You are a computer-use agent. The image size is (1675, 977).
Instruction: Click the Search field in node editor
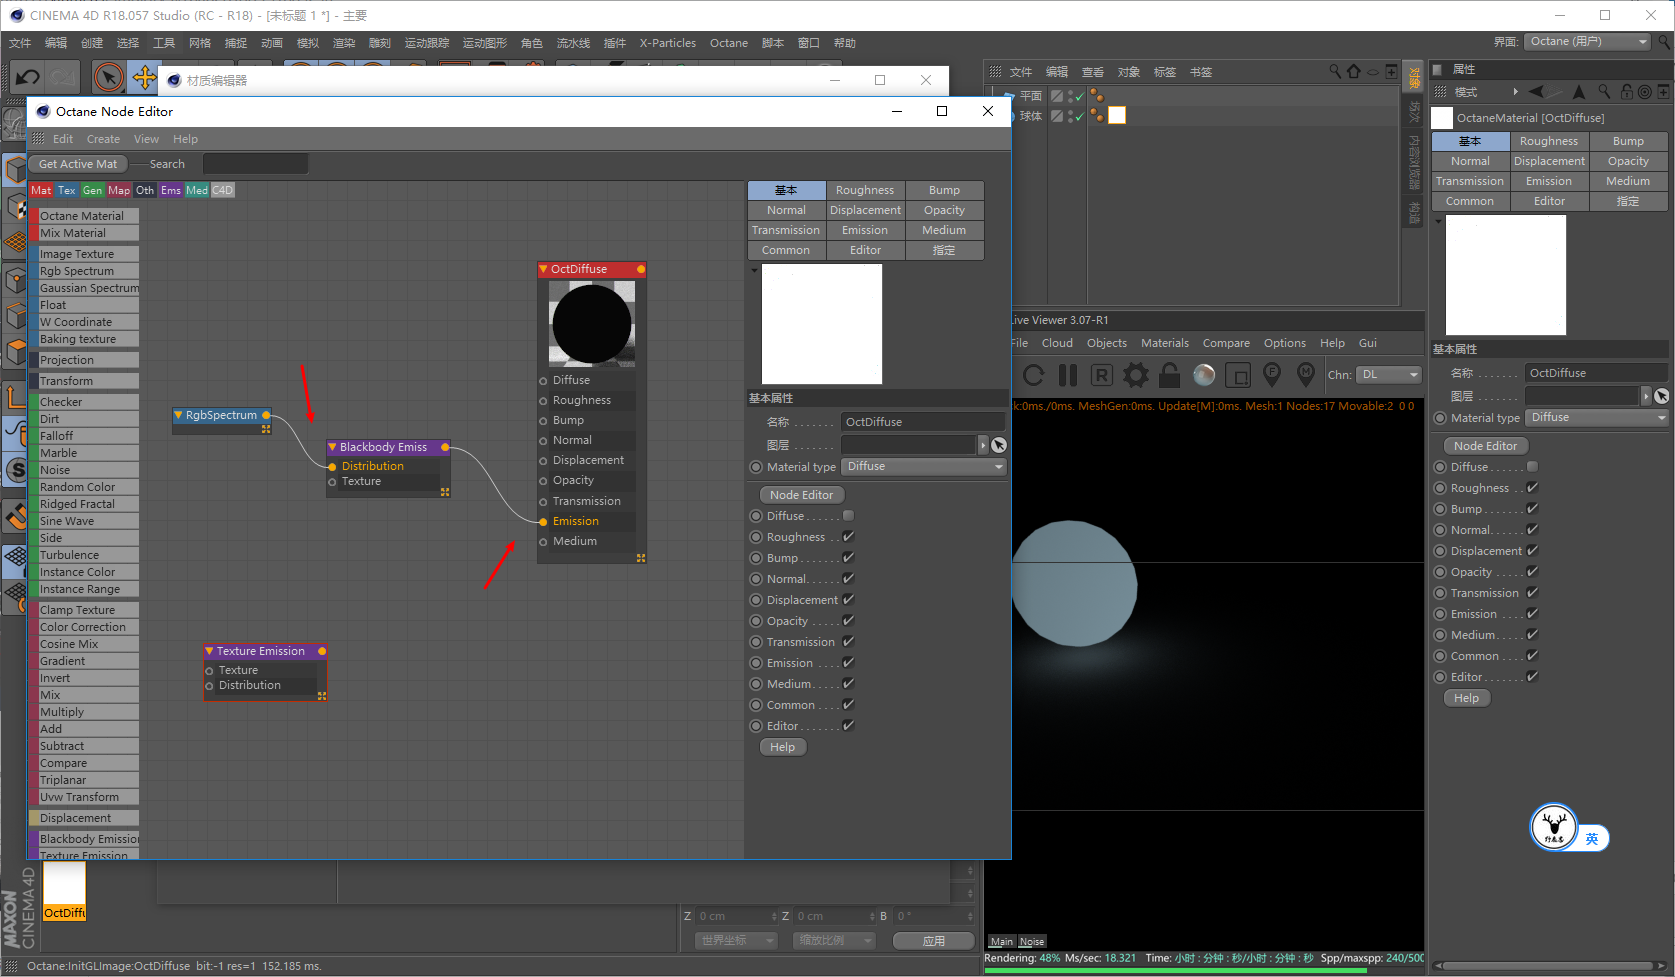tap(256, 164)
